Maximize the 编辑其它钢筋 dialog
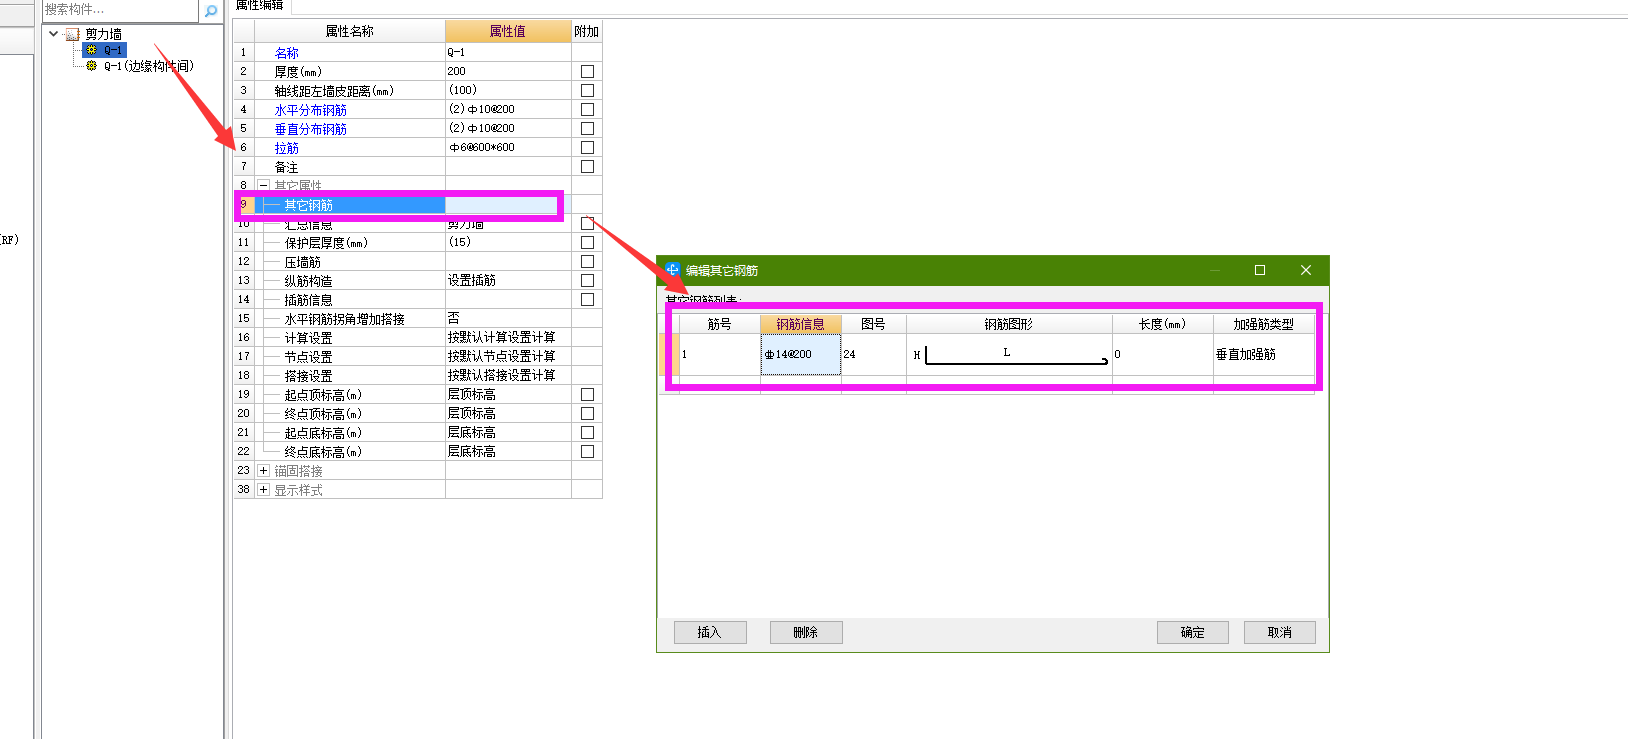The width and height of the screenshot is (1628, 739). [1260, 270]
